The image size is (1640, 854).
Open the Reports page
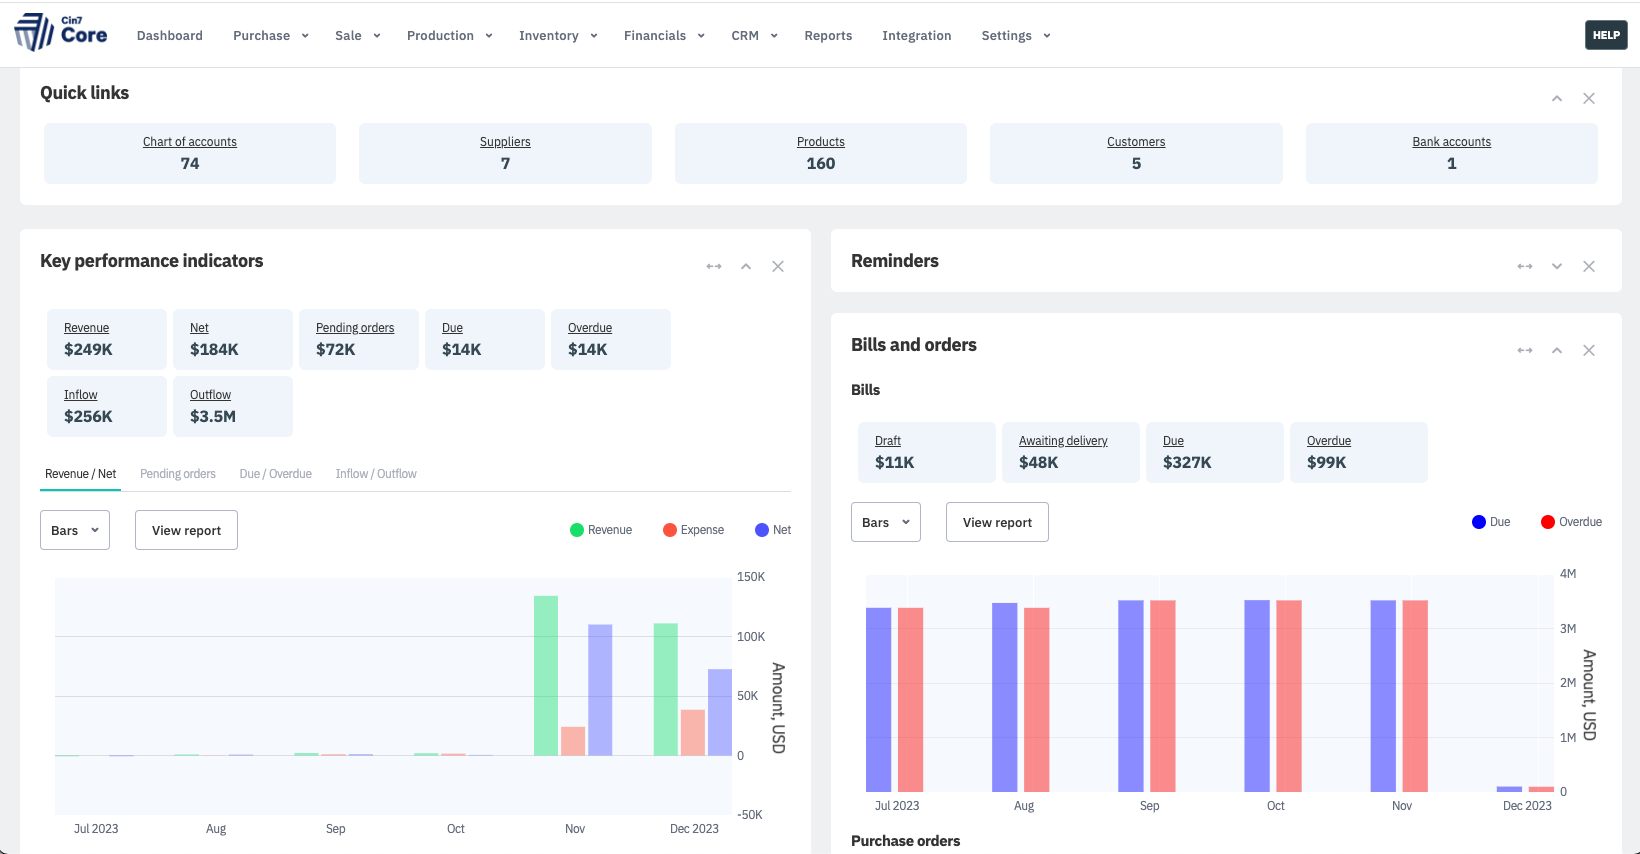(x=828, y=36)
